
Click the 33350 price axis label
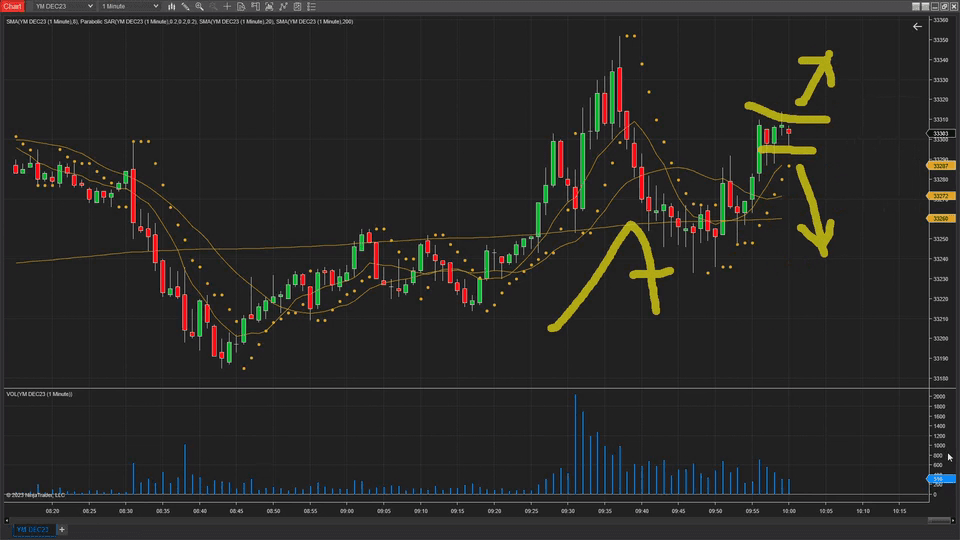click(940, 40)
